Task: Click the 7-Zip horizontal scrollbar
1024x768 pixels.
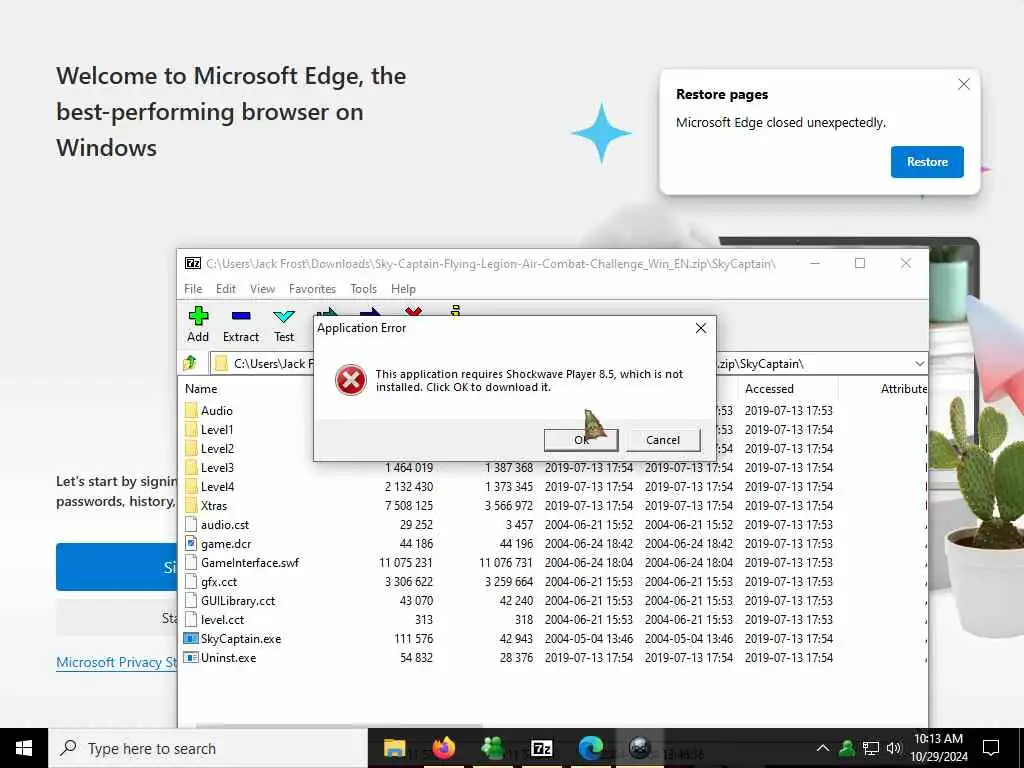Action: (x=340, y=725)
